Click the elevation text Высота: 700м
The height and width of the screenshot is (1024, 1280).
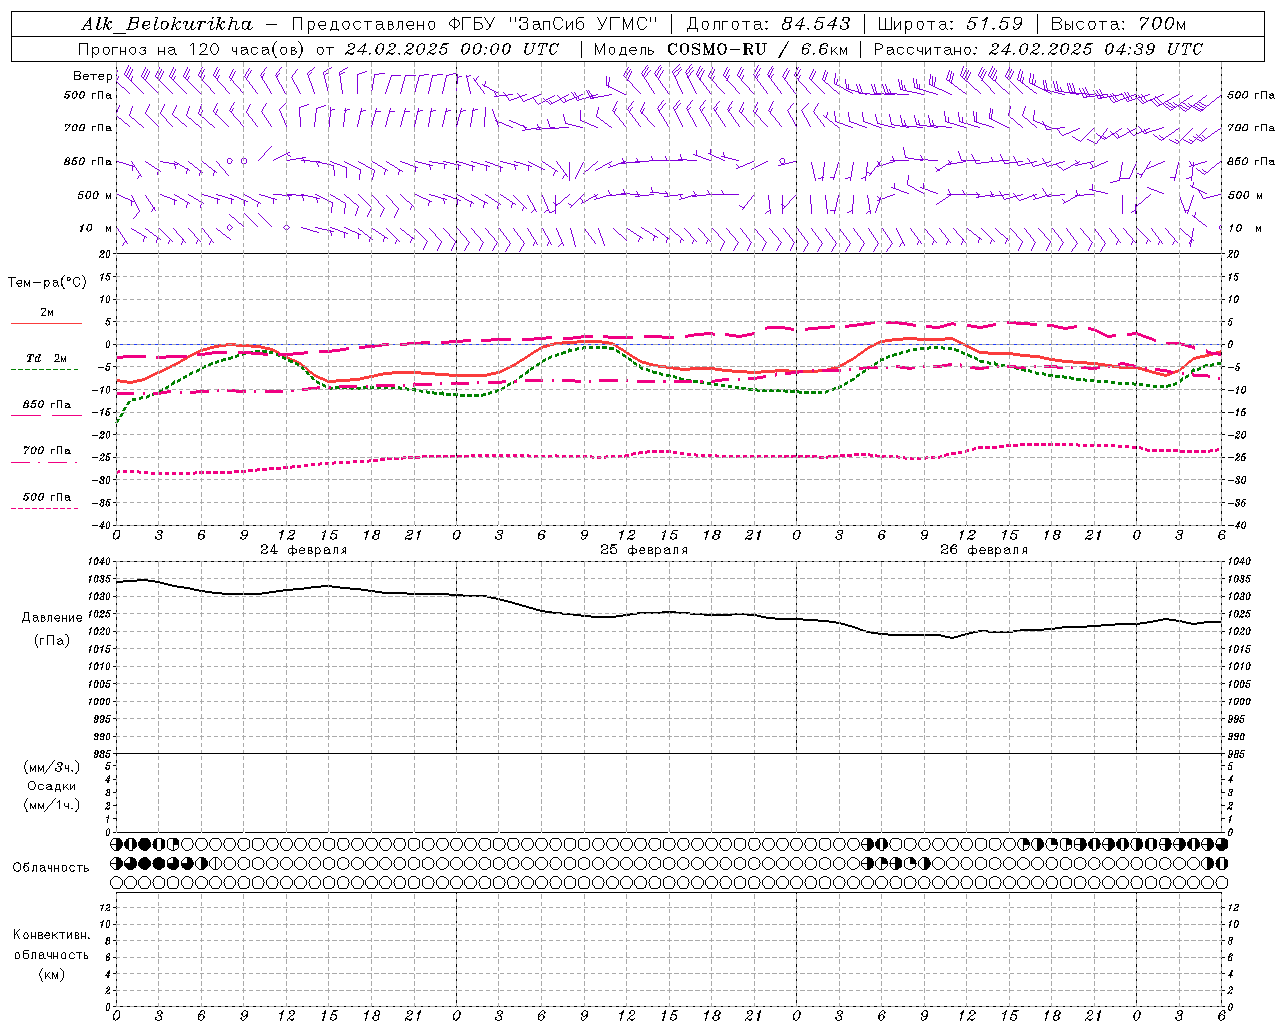coord(1118,24)
